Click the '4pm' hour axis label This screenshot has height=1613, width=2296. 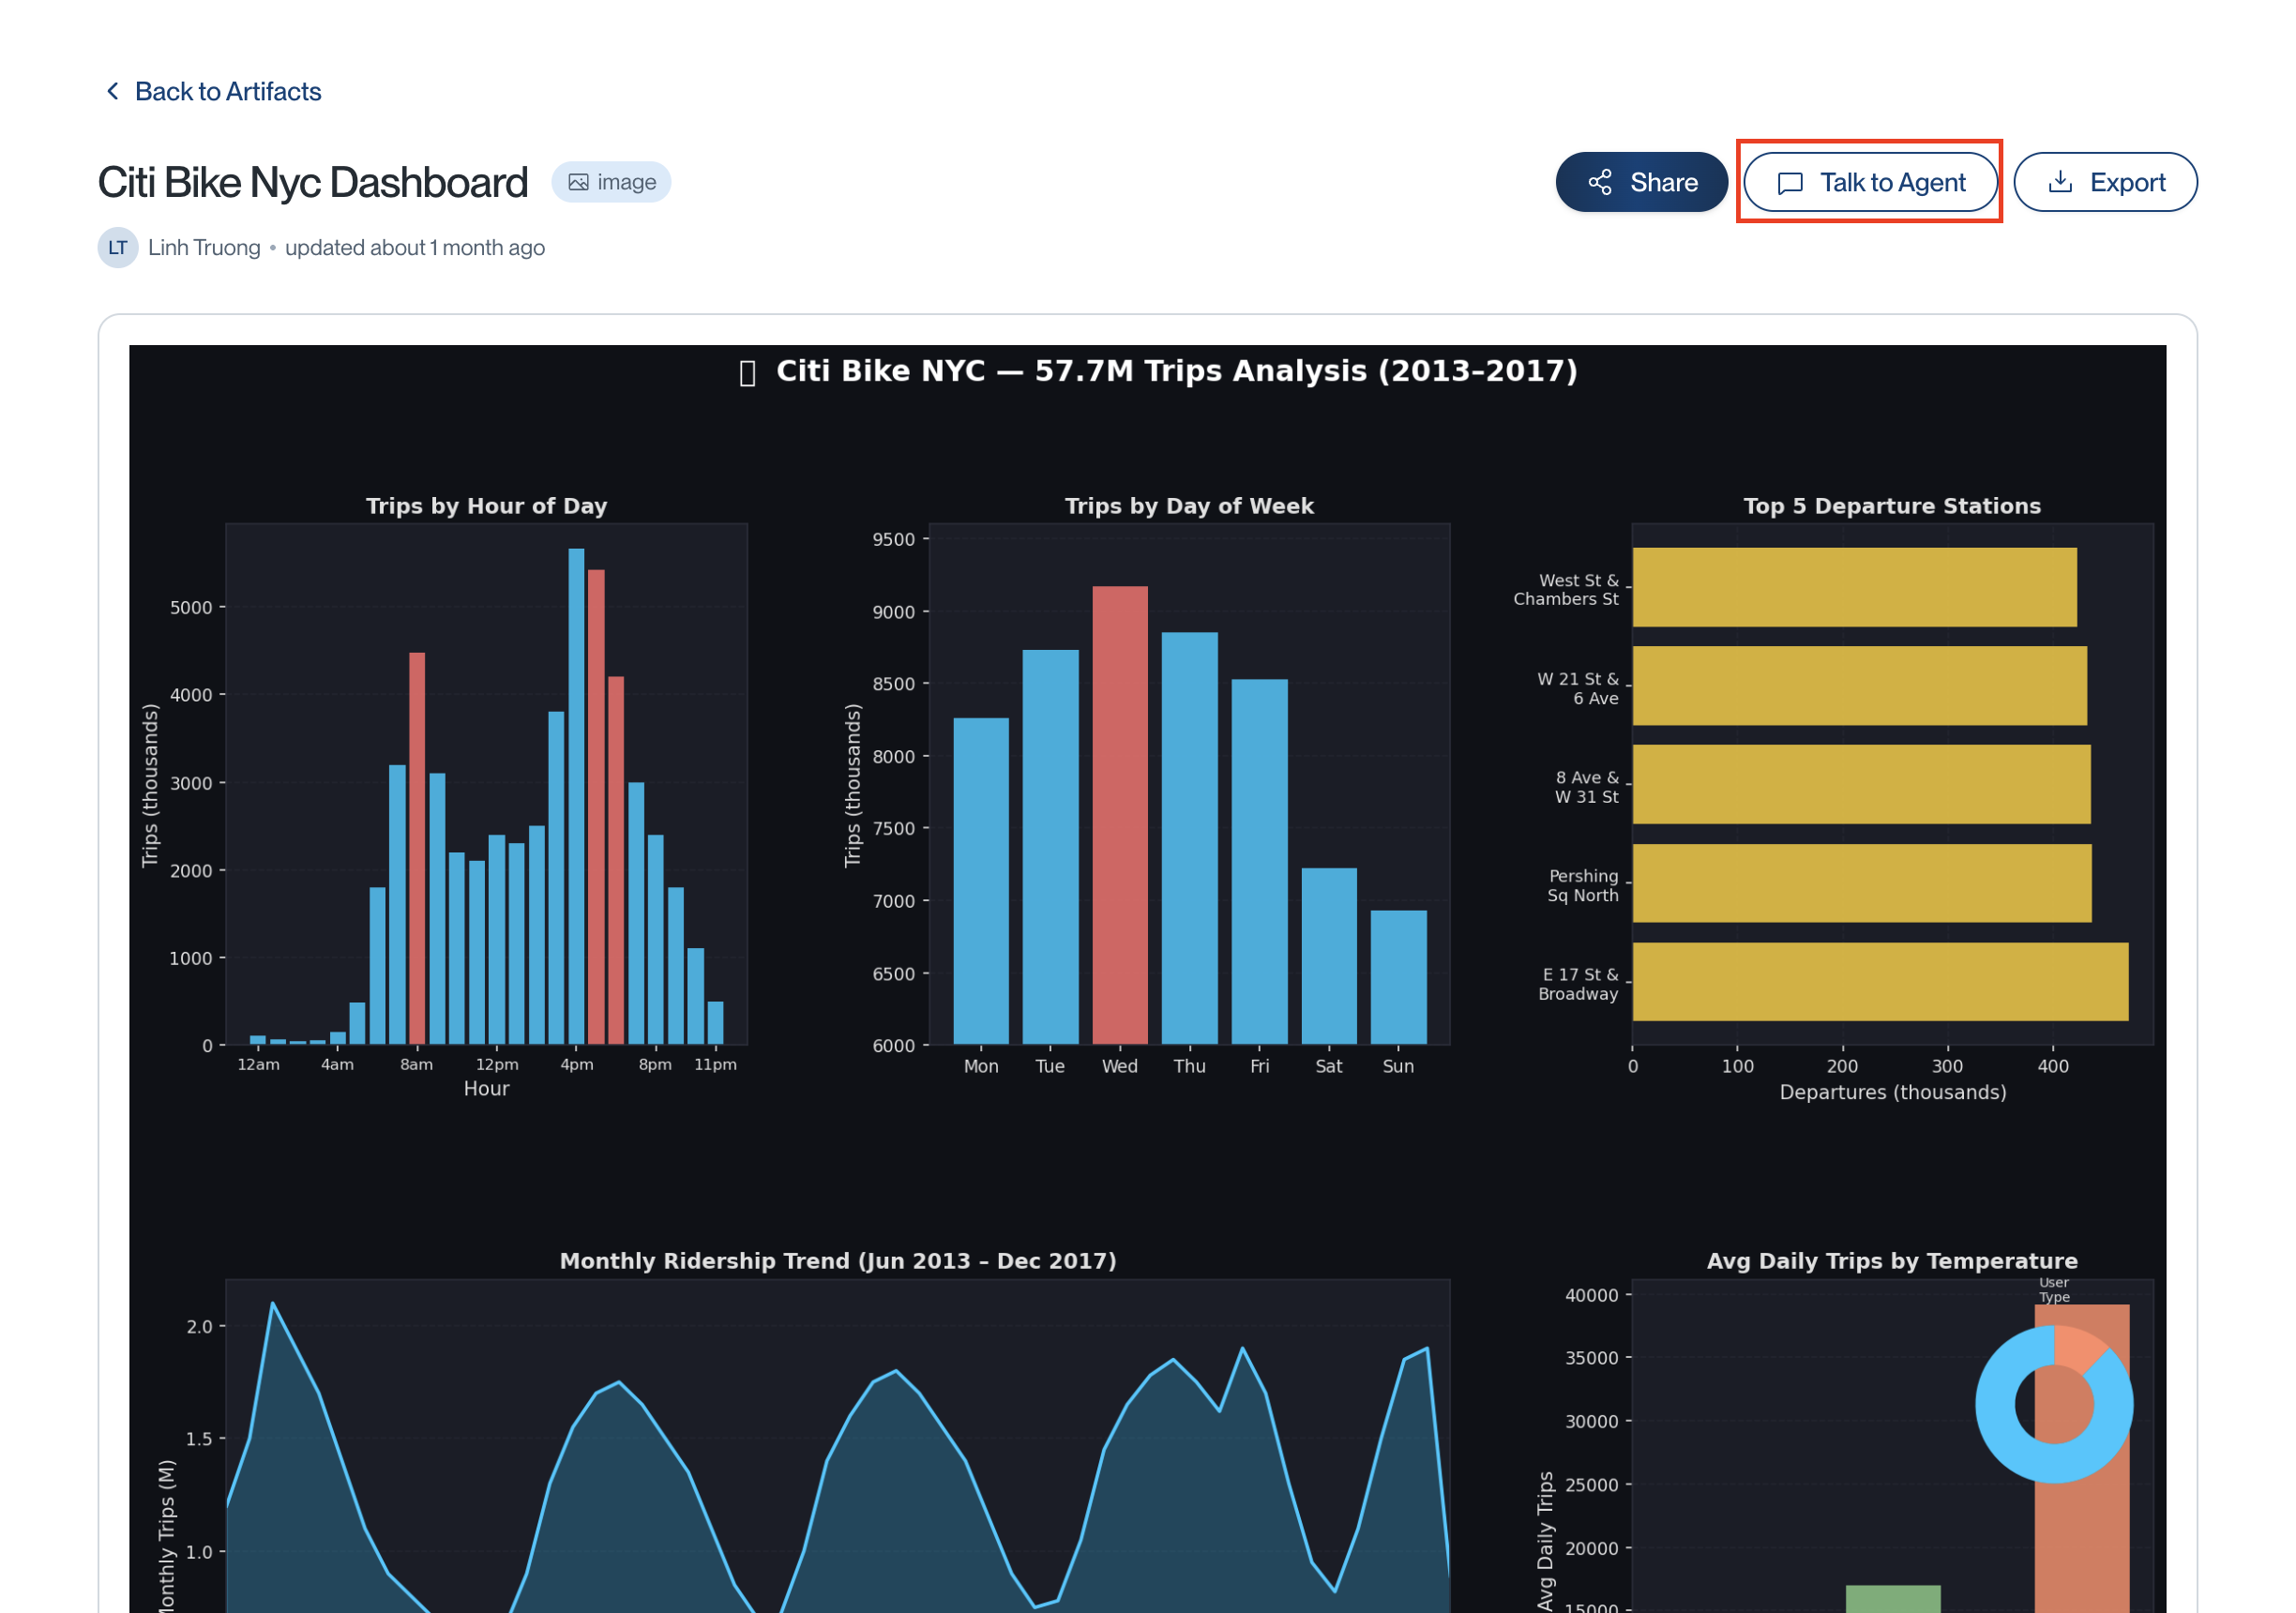click(x=577, y=1065)
